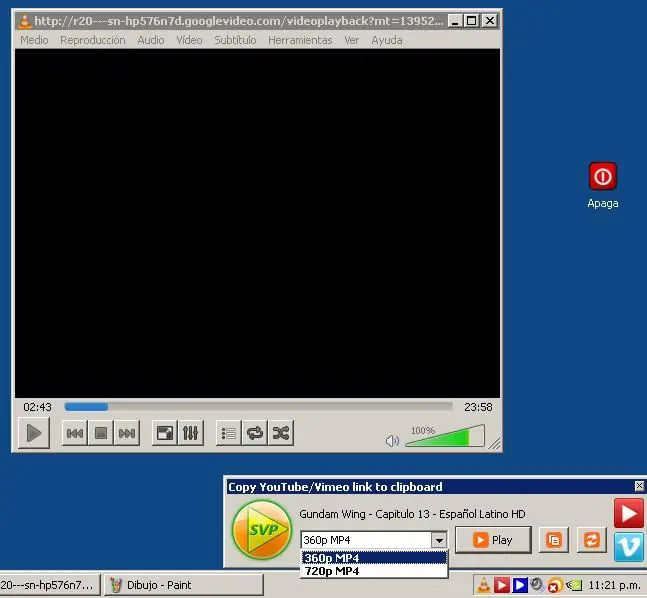Seek on VLC progress bar

click(x=258, y=407)
